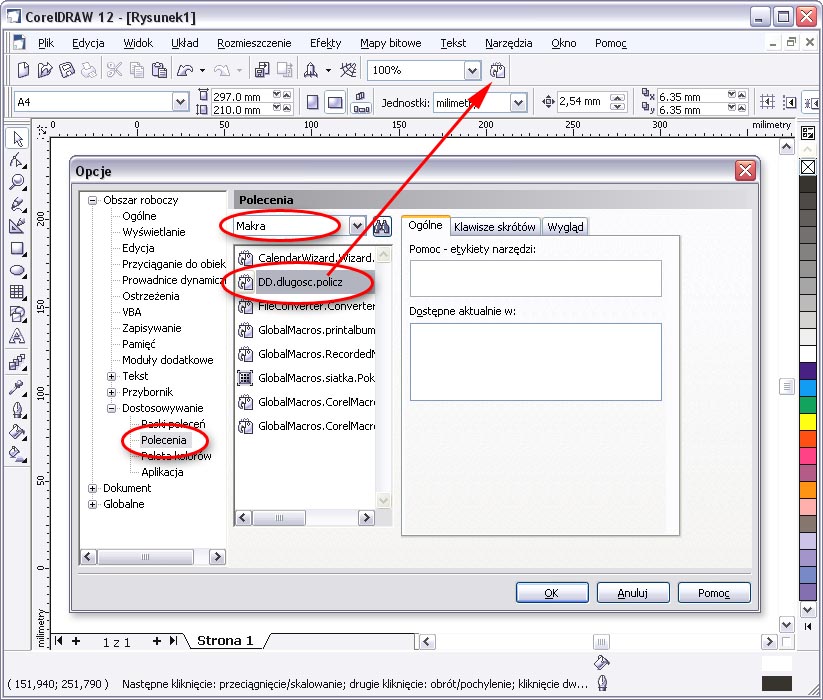Click the binoculars search icon beside Makra
Screen dimensions: 823x700
(381, 227)
